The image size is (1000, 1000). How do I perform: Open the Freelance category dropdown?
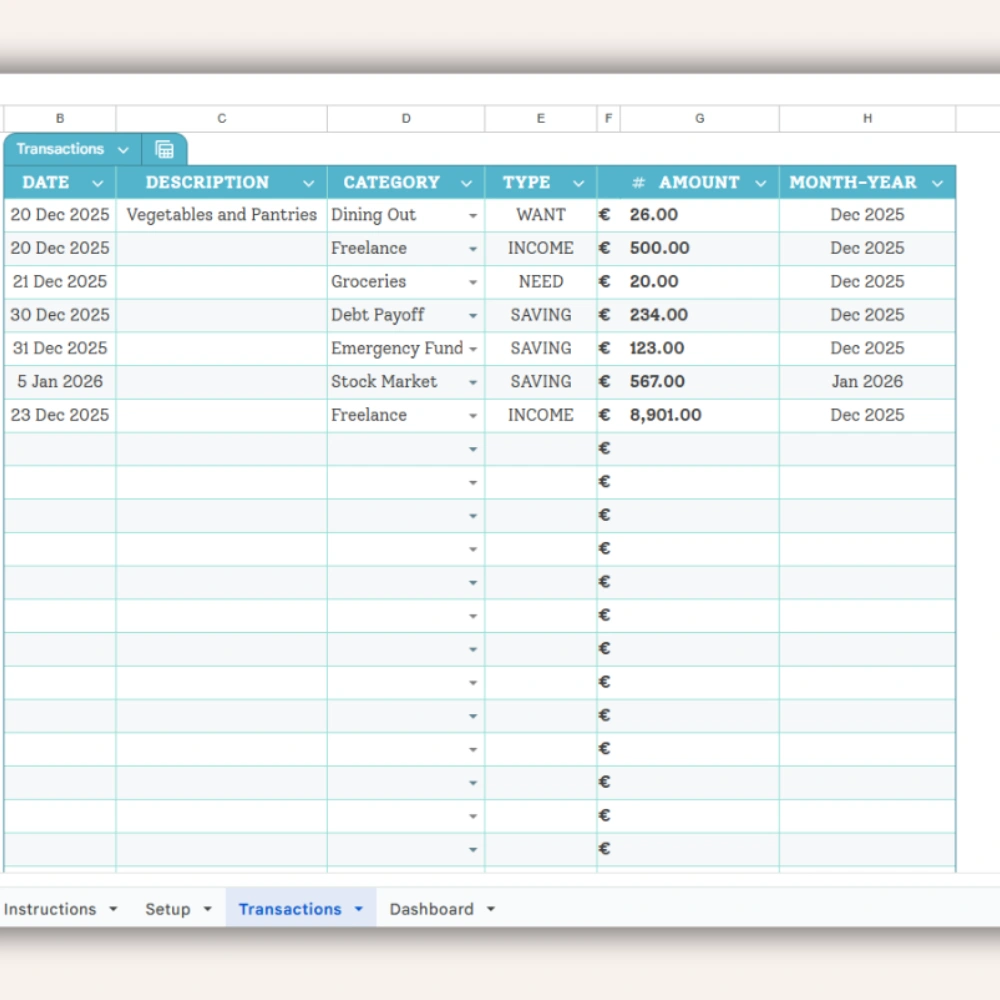coord(471,248)
